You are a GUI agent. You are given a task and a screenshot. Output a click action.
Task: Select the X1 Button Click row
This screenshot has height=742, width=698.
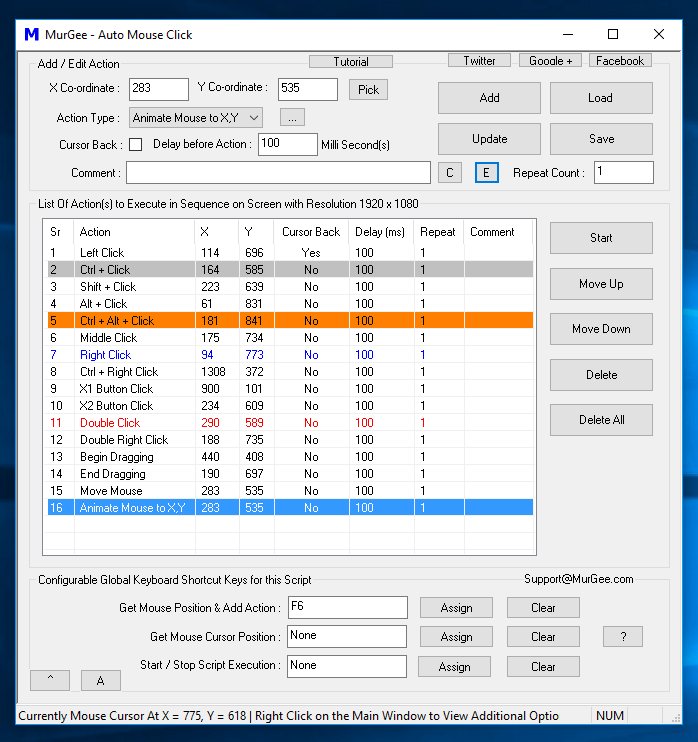290,389
